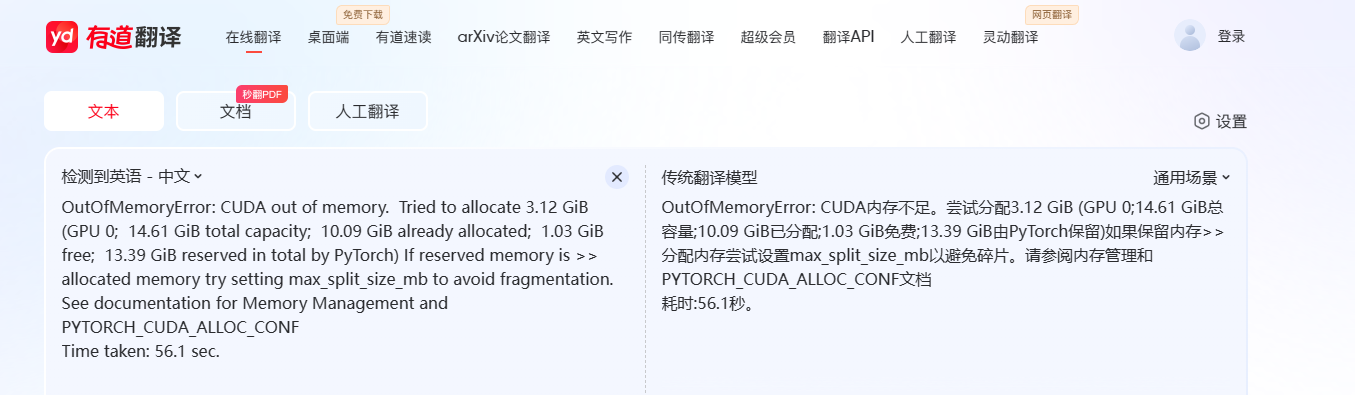Screen dimensions: 1355x395
Task: Open 在线翻译 in top navigation
Action: click(253, 37)
